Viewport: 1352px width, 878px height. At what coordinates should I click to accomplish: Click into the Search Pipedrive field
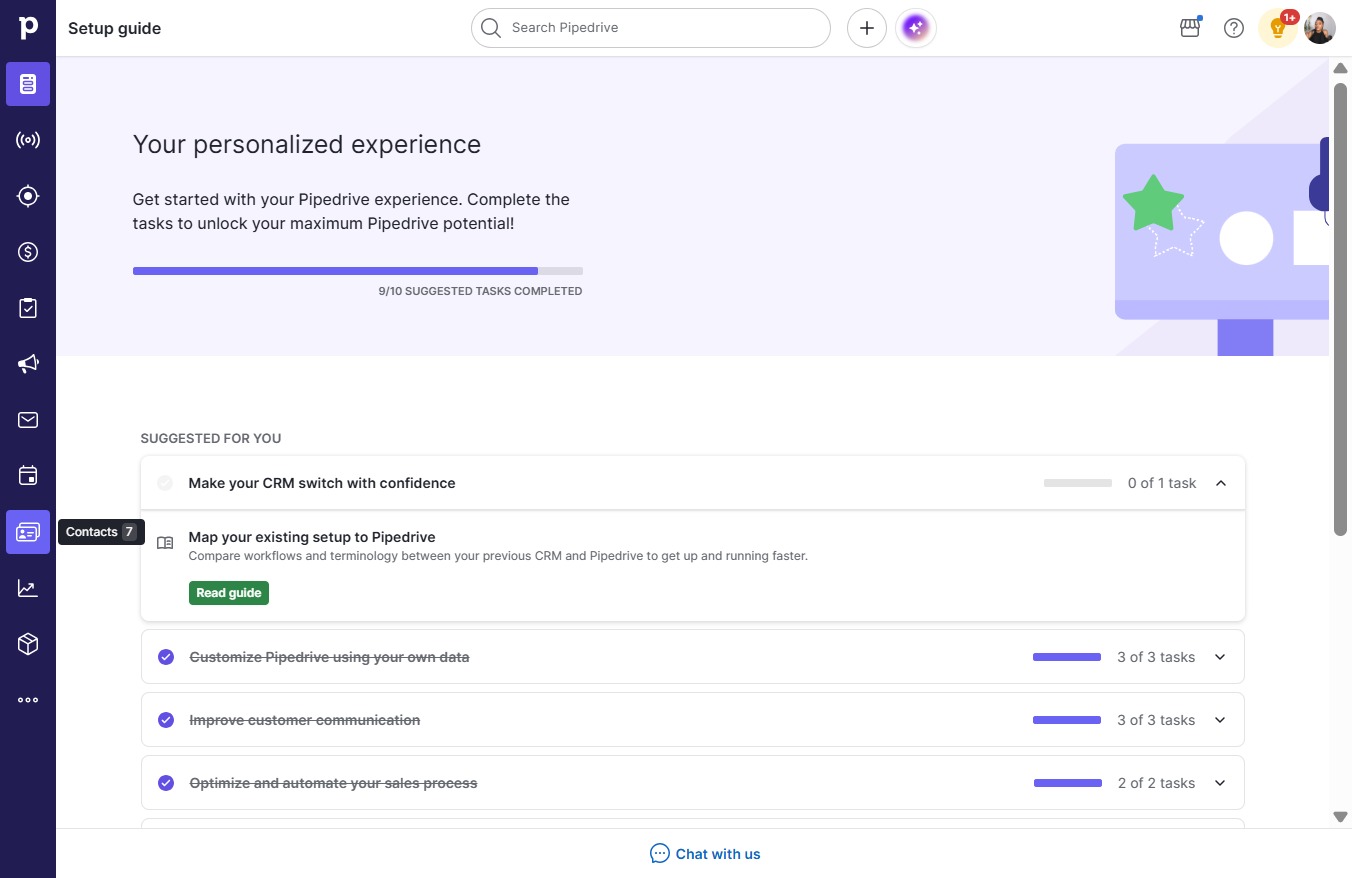point(651,28)
